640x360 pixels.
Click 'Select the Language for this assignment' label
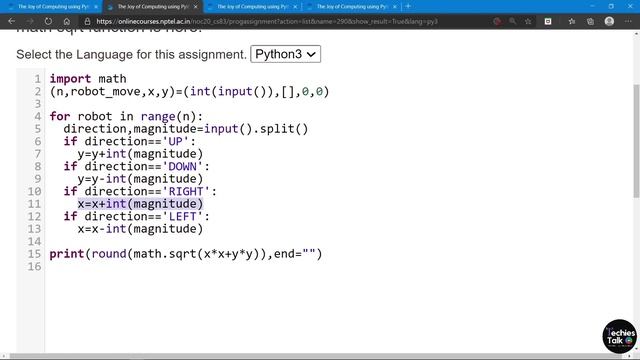click(x=131, y=54)
